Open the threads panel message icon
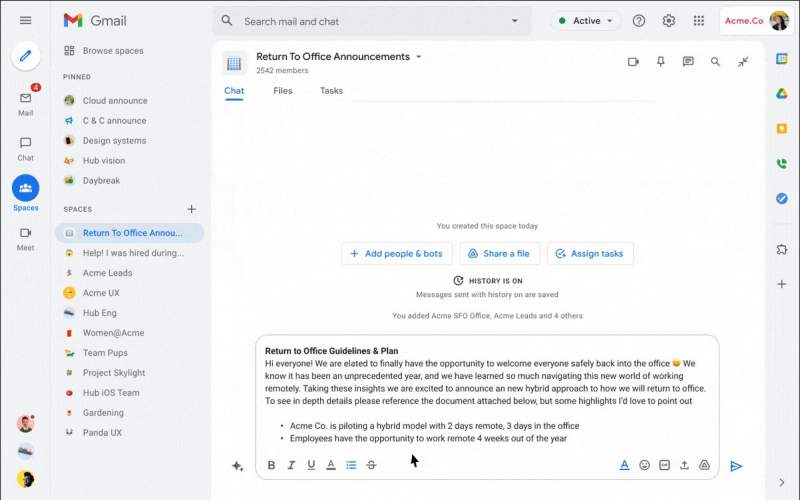 (x=688, y=62)
